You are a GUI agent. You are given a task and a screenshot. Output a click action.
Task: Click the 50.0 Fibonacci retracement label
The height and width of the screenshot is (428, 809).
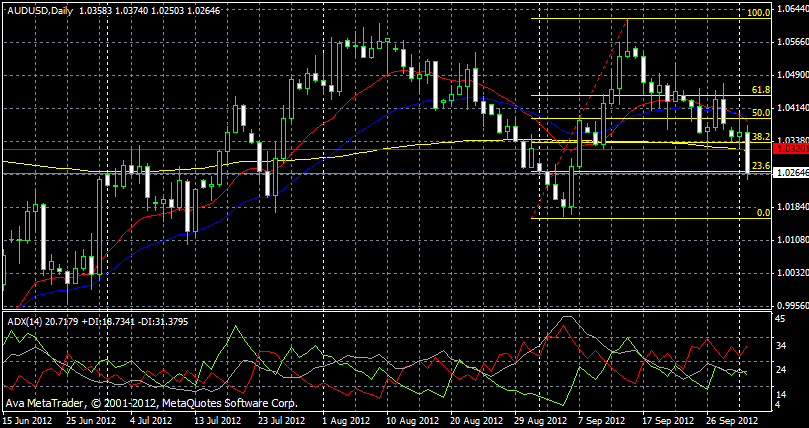(760, 114)
